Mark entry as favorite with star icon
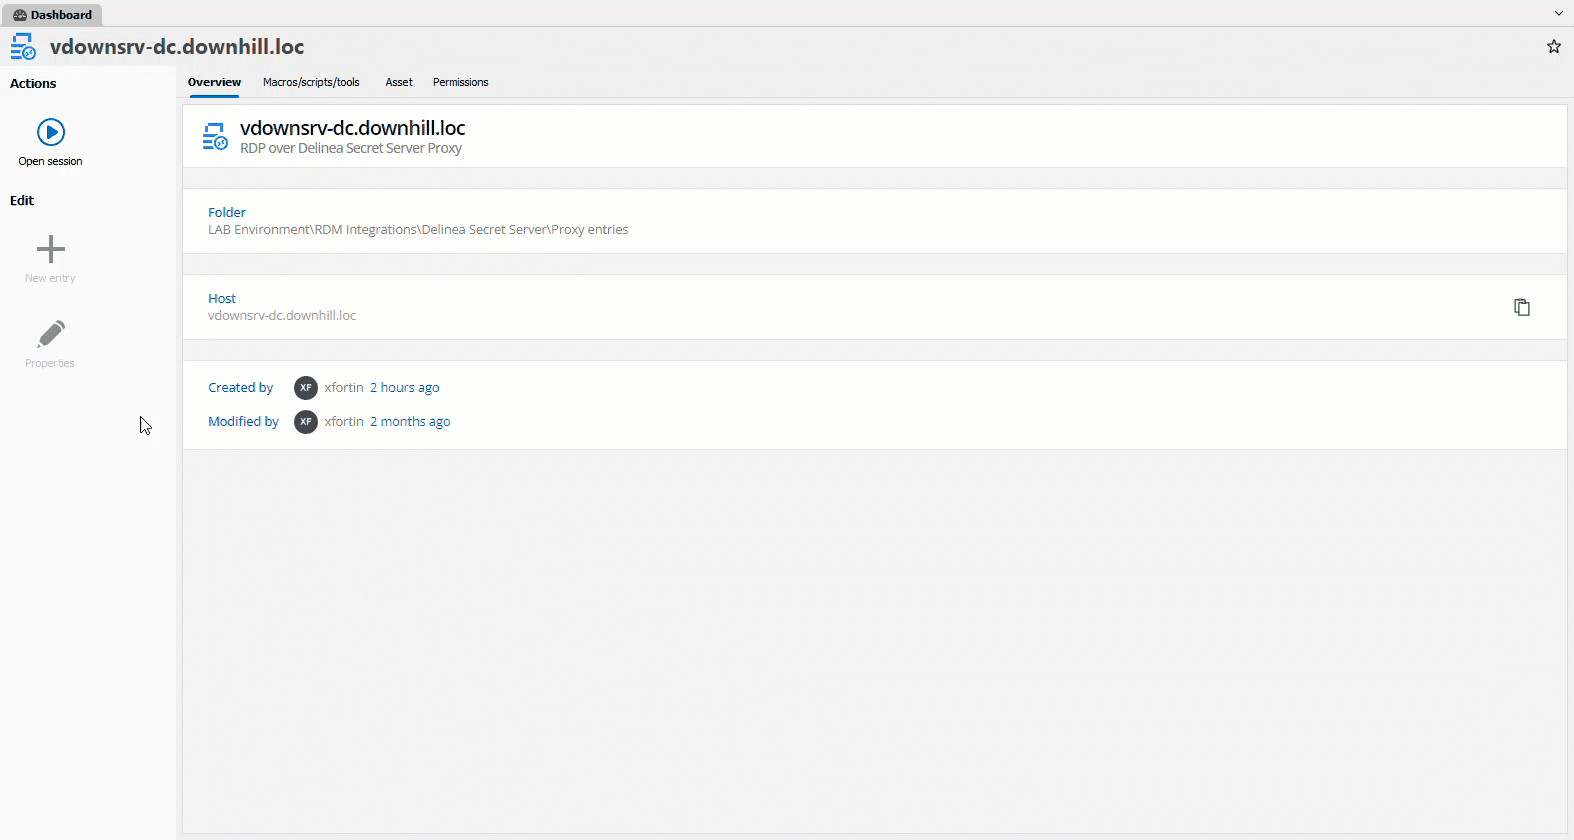The height and width of the screenshot is (840, 1574). tap(1553, 47)
